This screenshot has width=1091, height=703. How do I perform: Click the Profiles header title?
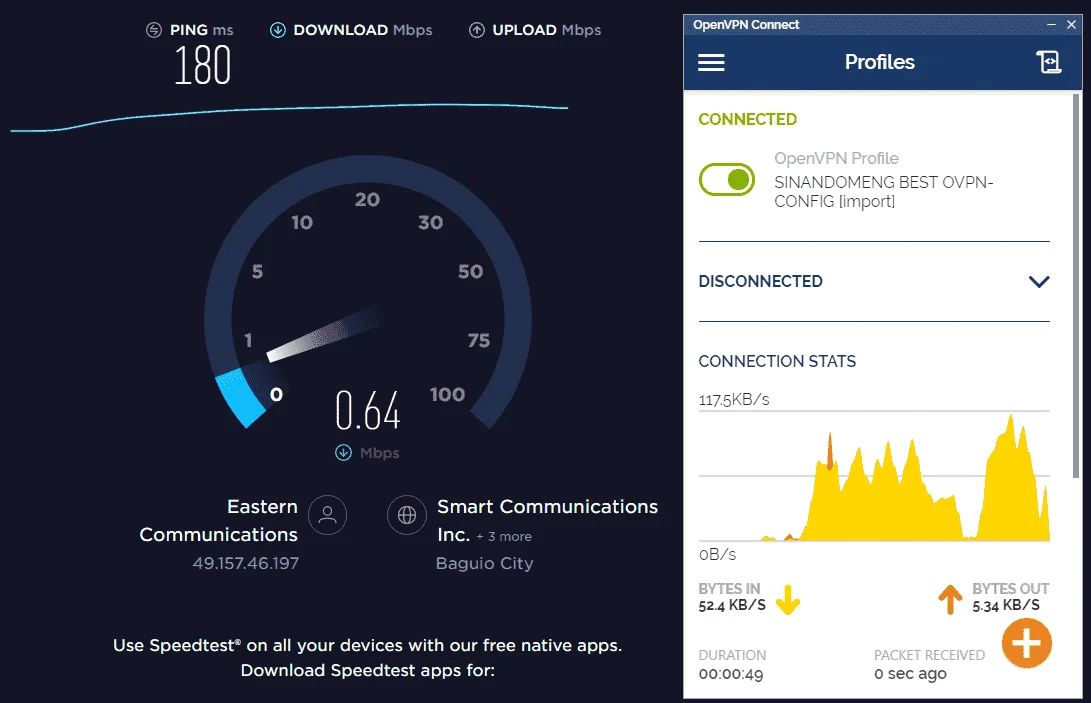879,62
